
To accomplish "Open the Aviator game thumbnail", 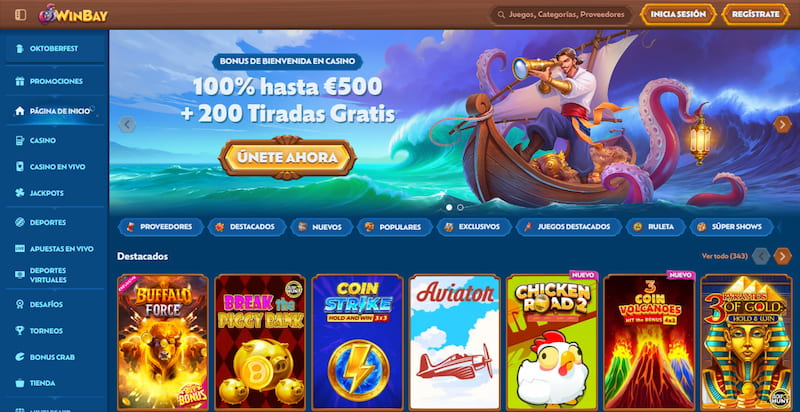I will click(x=455, y=342).
